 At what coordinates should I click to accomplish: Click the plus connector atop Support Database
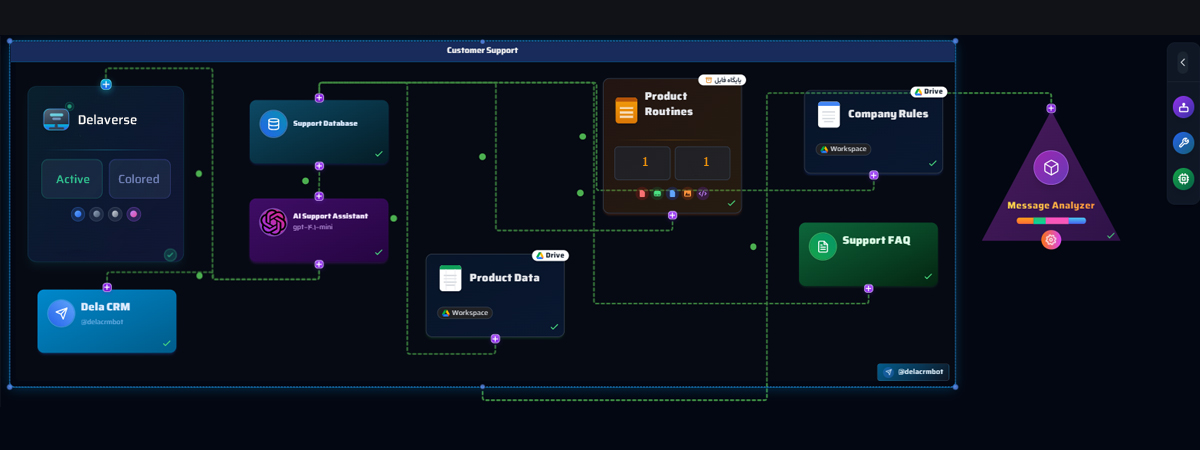(x=319, y=98)
